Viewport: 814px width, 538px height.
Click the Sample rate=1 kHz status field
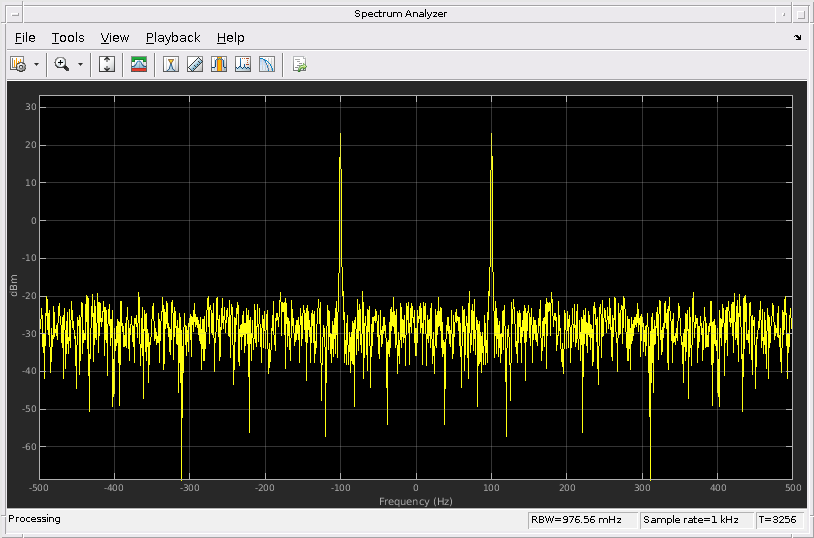695,520
